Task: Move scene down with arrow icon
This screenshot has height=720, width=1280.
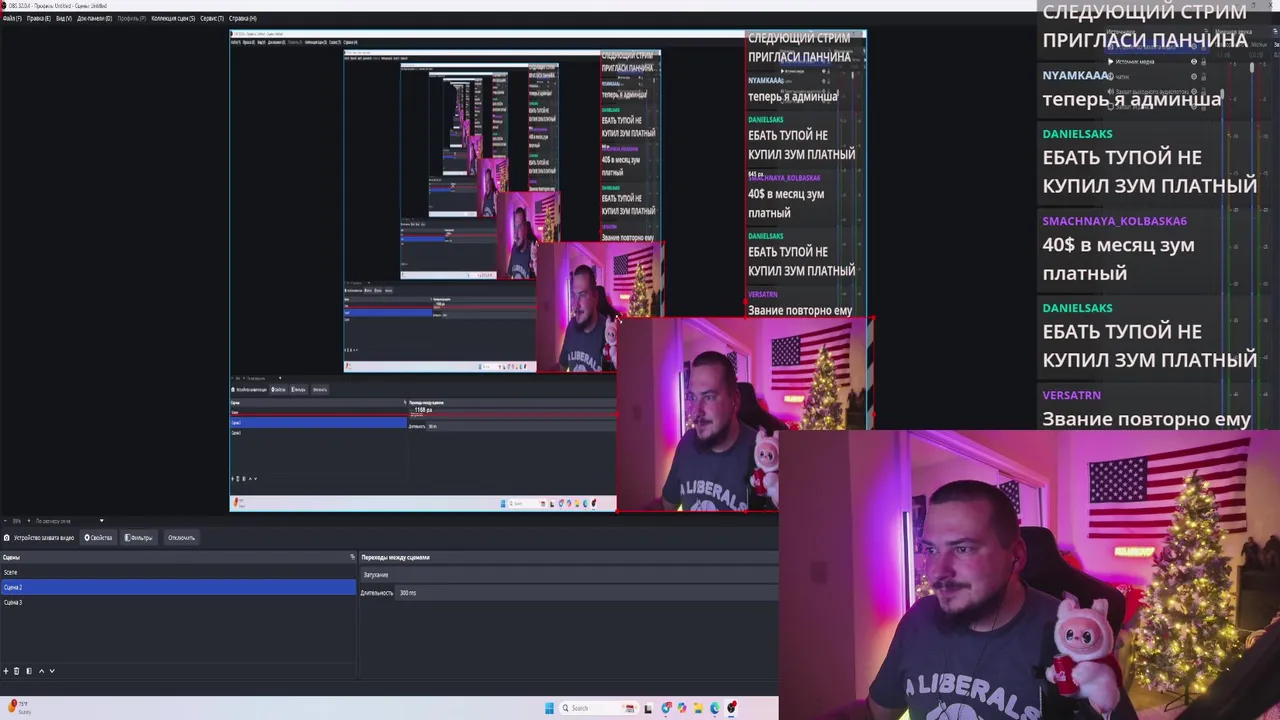Action: coord(52,671)
